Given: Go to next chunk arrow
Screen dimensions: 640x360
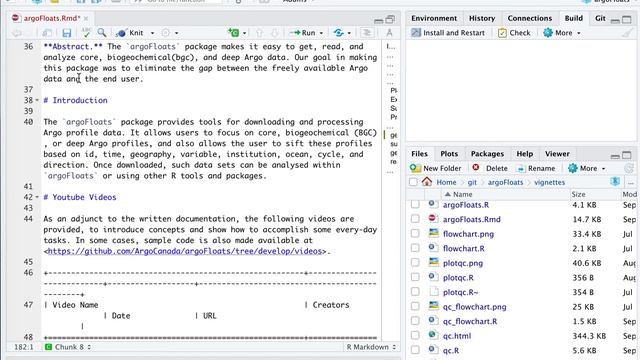Looking at the screenshot, I should [x=275, y=33].
